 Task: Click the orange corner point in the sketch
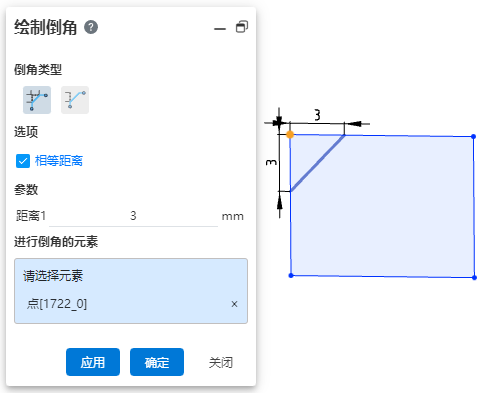[290, 134]
